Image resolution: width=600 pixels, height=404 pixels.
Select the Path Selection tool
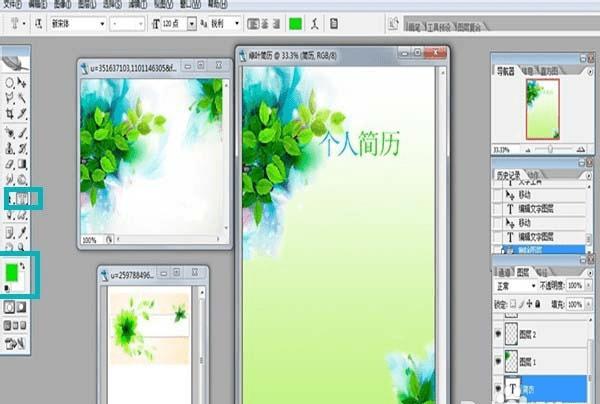[11, 198]
